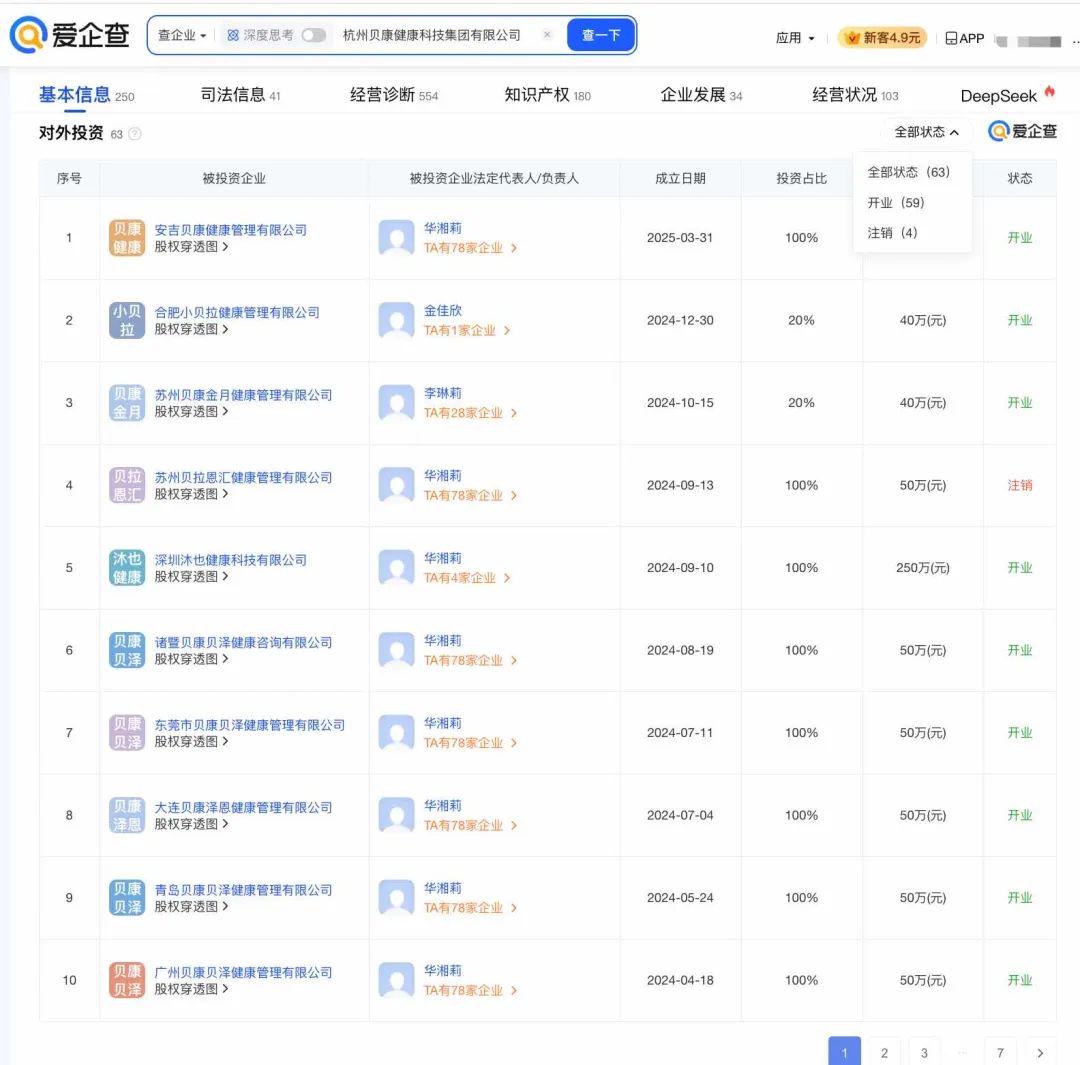The image size is (1080, 1065).
Task: Click the 贝康贝泽 logo icon for 东莞 row
Action: coord(127,732)
